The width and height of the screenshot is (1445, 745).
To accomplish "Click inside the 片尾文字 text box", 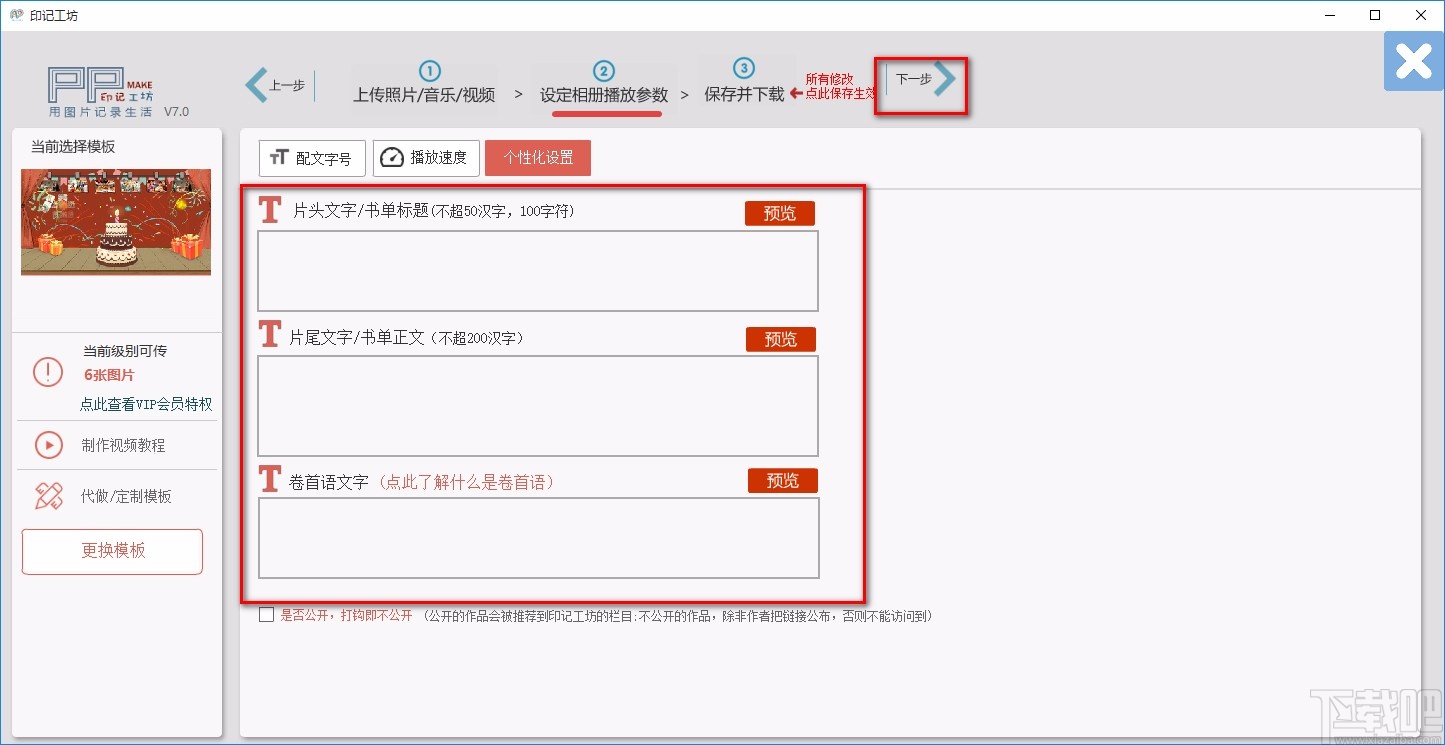I will 538,405.
